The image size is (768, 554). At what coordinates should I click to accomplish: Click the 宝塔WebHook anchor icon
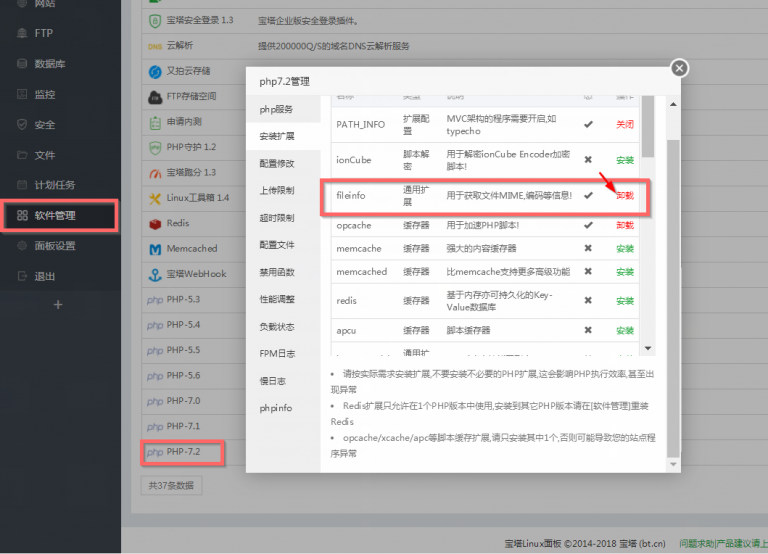tap(155, 274)
